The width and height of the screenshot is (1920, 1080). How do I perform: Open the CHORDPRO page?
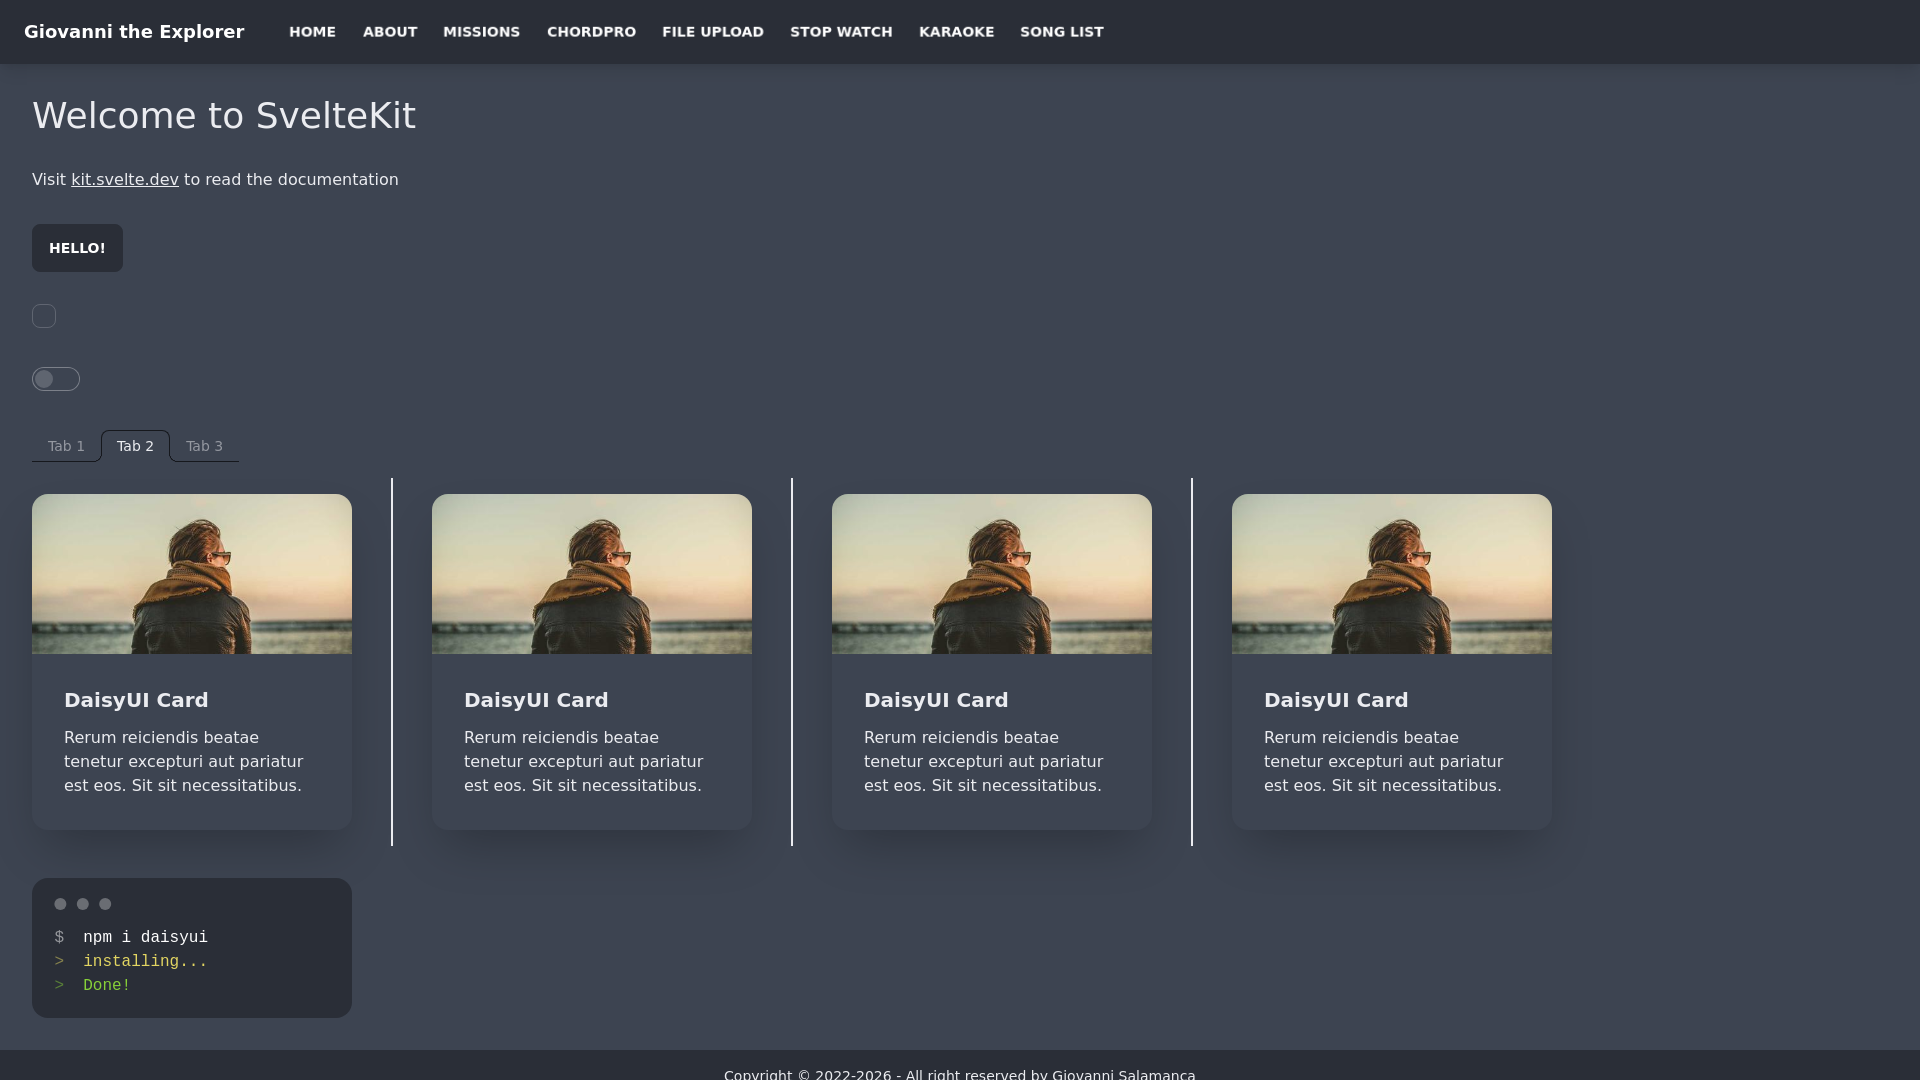[591, 32]
